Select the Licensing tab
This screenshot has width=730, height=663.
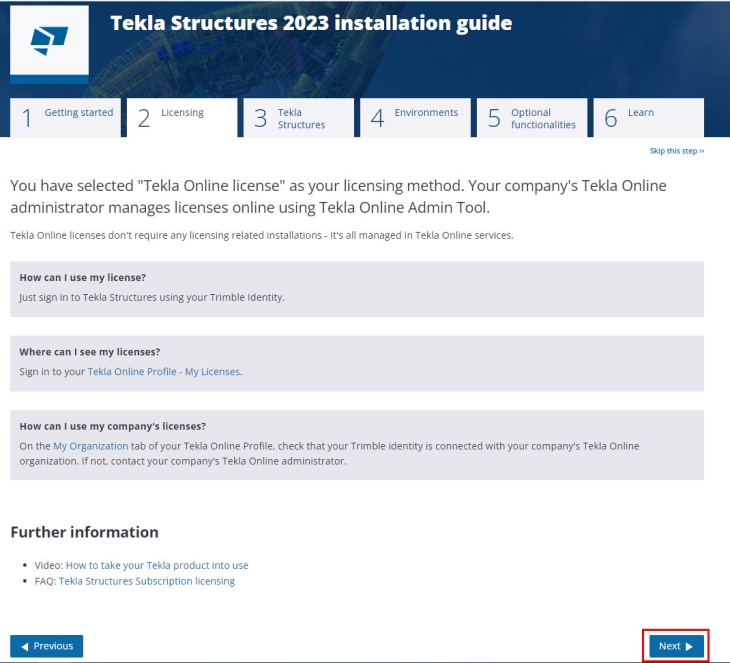[x=182, y=118]
